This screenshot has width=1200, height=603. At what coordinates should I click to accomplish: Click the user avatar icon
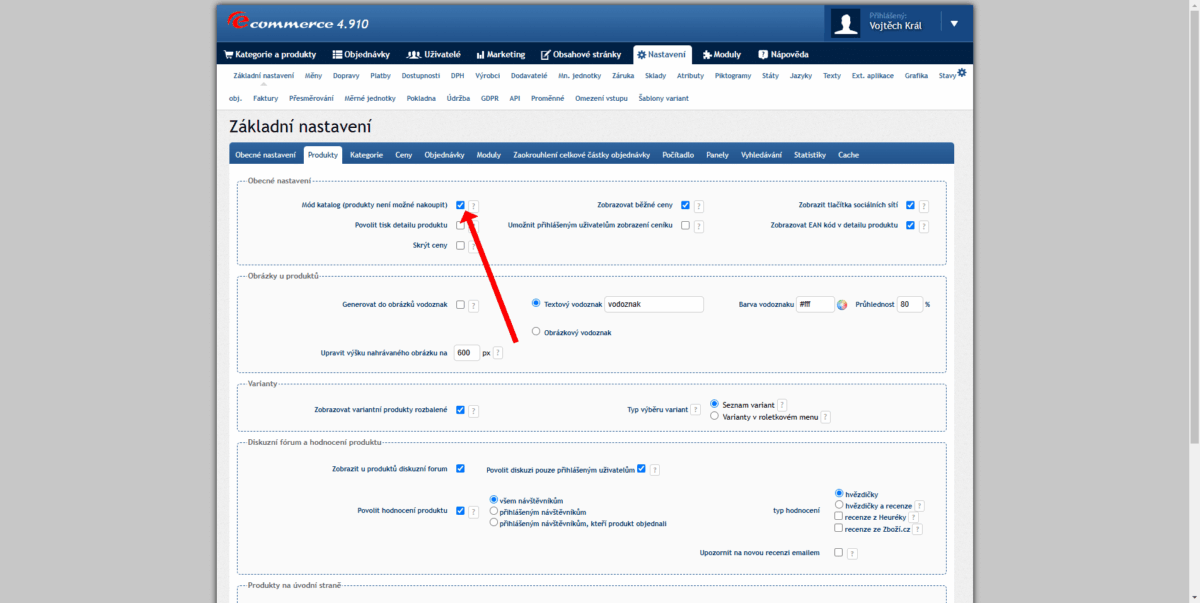(846, 23)
